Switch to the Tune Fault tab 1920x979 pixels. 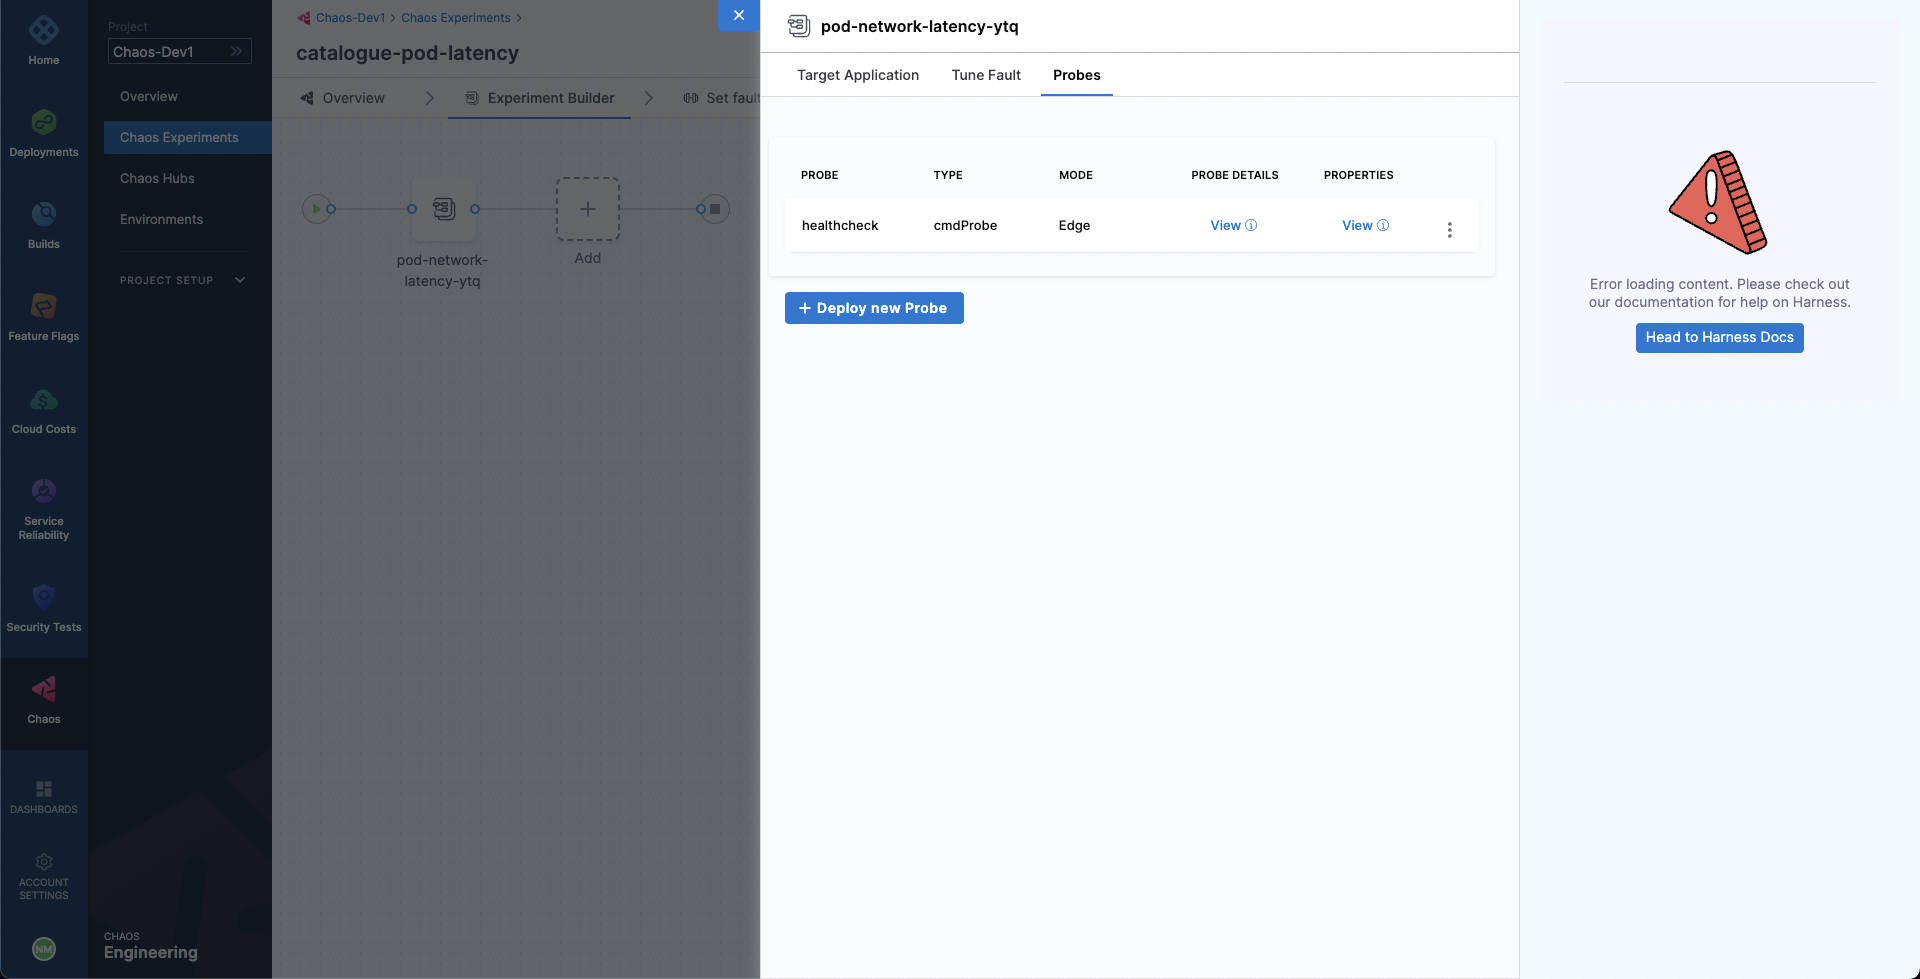tap(986, 75)
